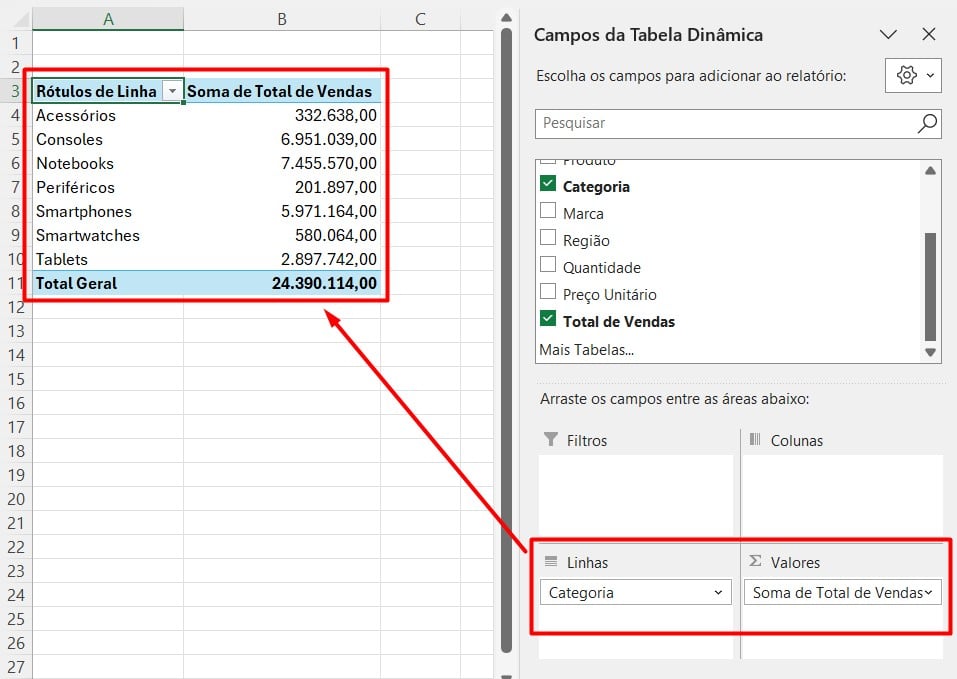957x679 pixels.
Task: Click the Filtros area funnel icon
Action: click(x=551, y=439)
